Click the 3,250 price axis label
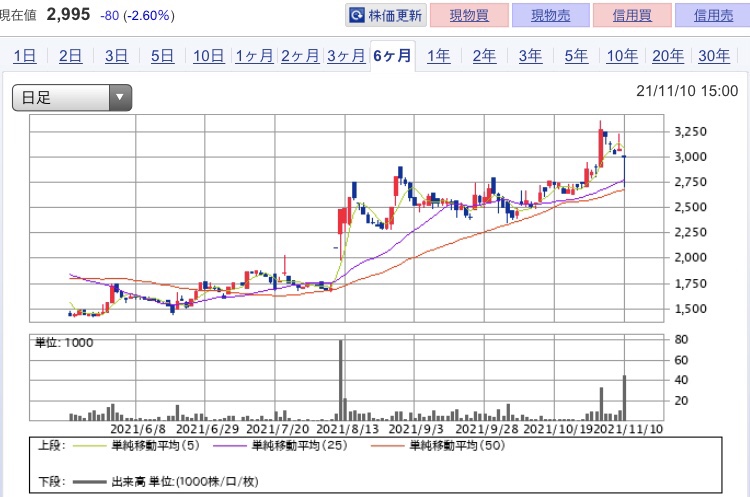Viewport: 750px width, 497px height. 690,132
